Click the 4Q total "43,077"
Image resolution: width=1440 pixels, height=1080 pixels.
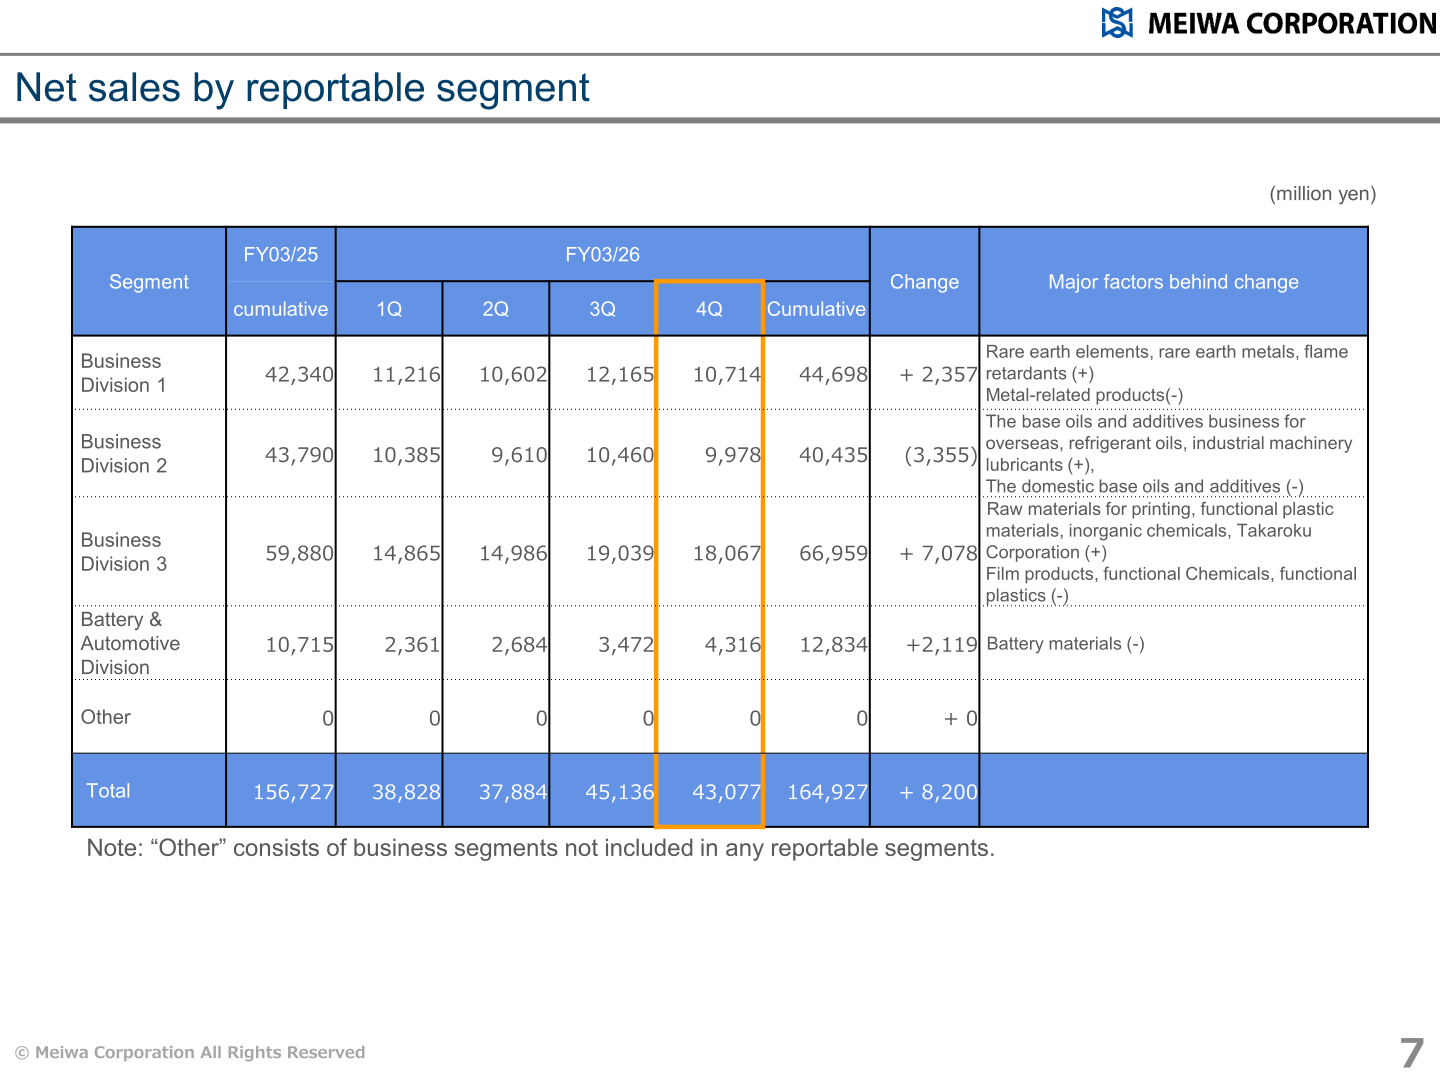click(727, 792)
